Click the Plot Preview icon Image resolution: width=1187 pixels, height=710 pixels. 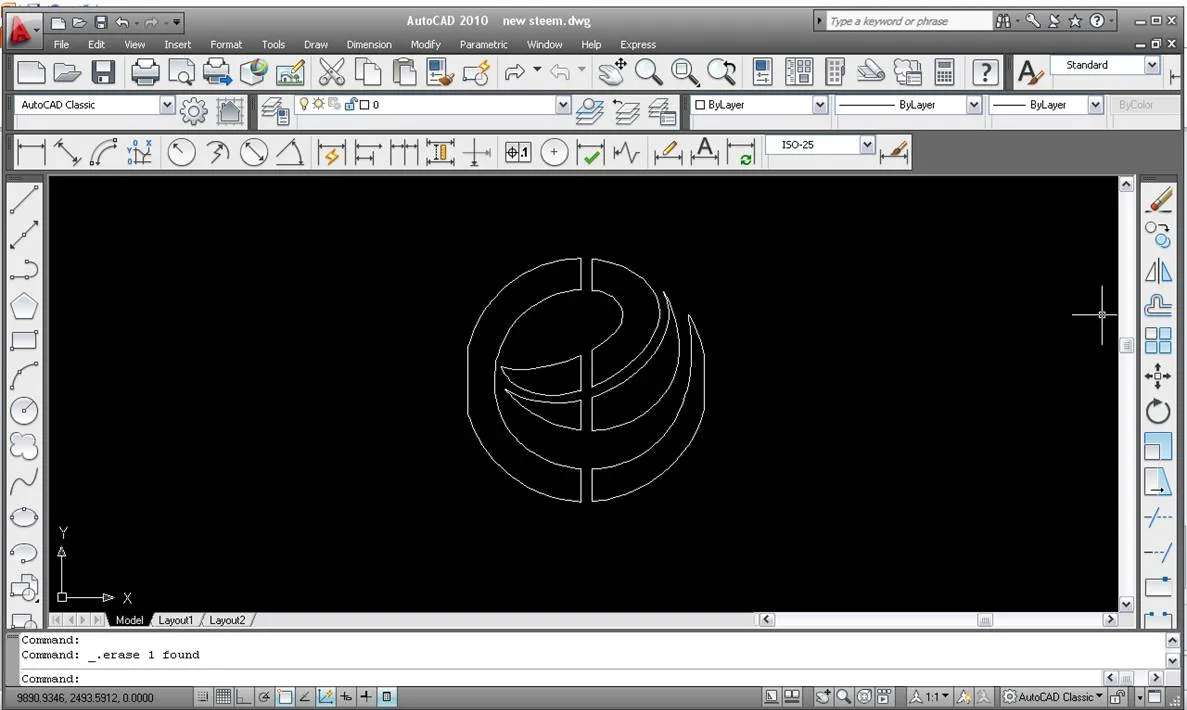click(x=181, y=73)
